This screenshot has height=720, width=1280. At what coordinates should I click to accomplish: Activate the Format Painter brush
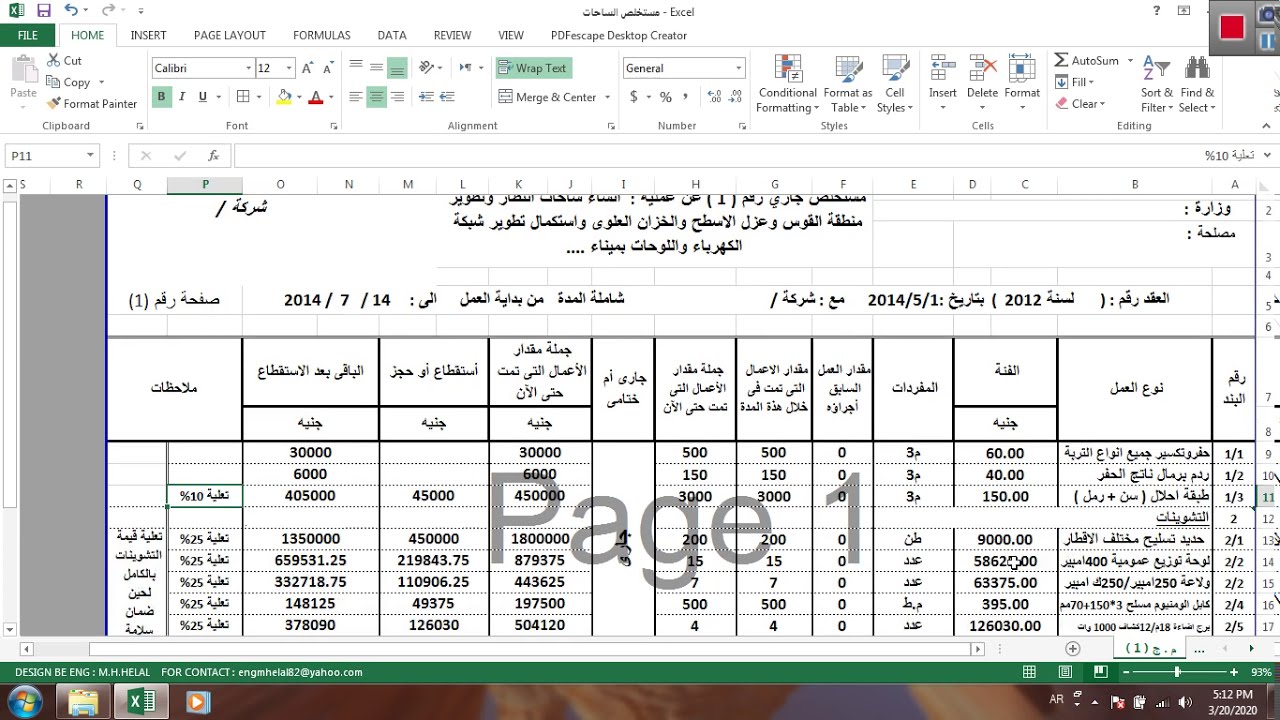[91, 104]
